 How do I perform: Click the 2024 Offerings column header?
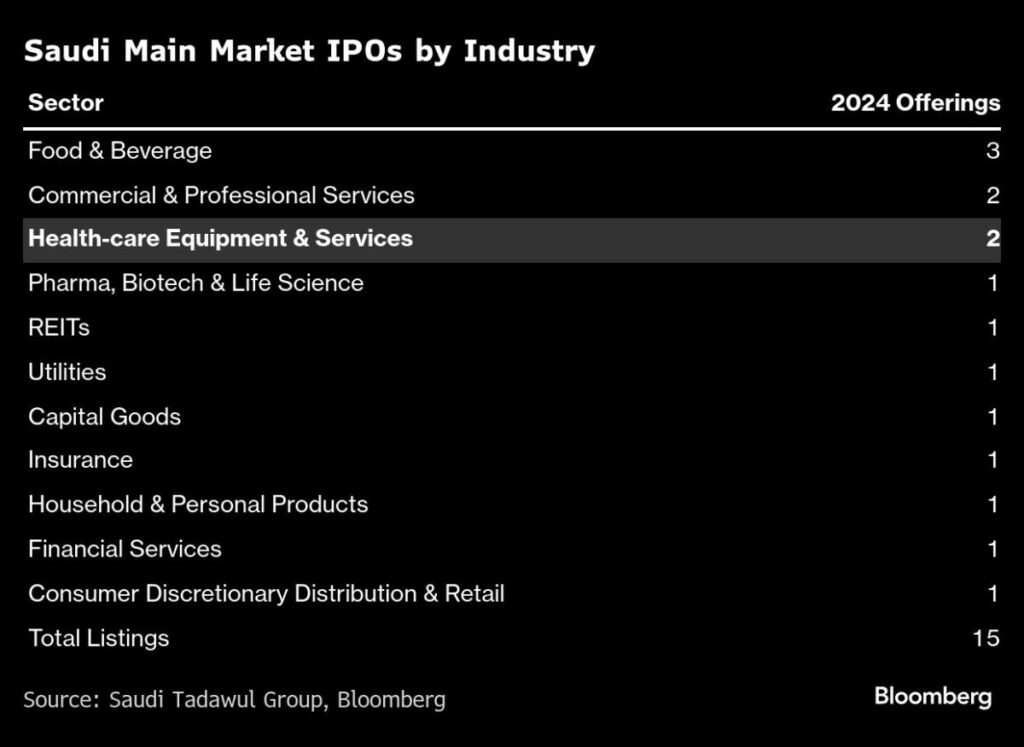(x=915, y=103)
